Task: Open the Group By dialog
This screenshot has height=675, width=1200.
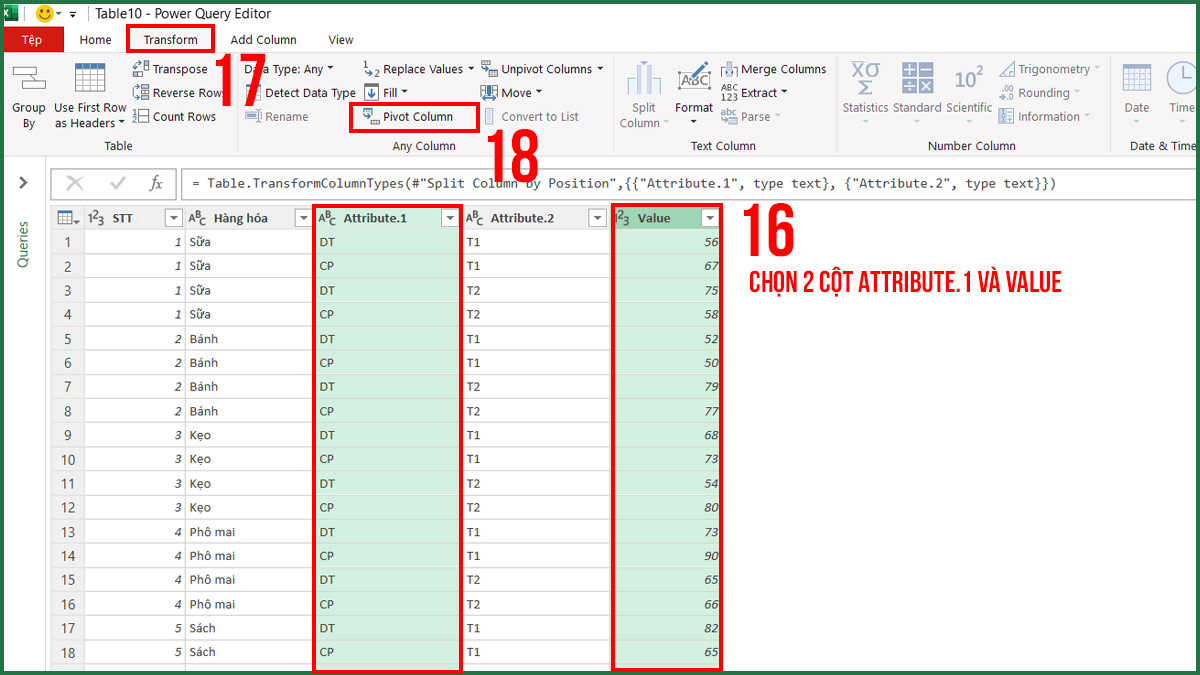Action: [x=28, y=95]
